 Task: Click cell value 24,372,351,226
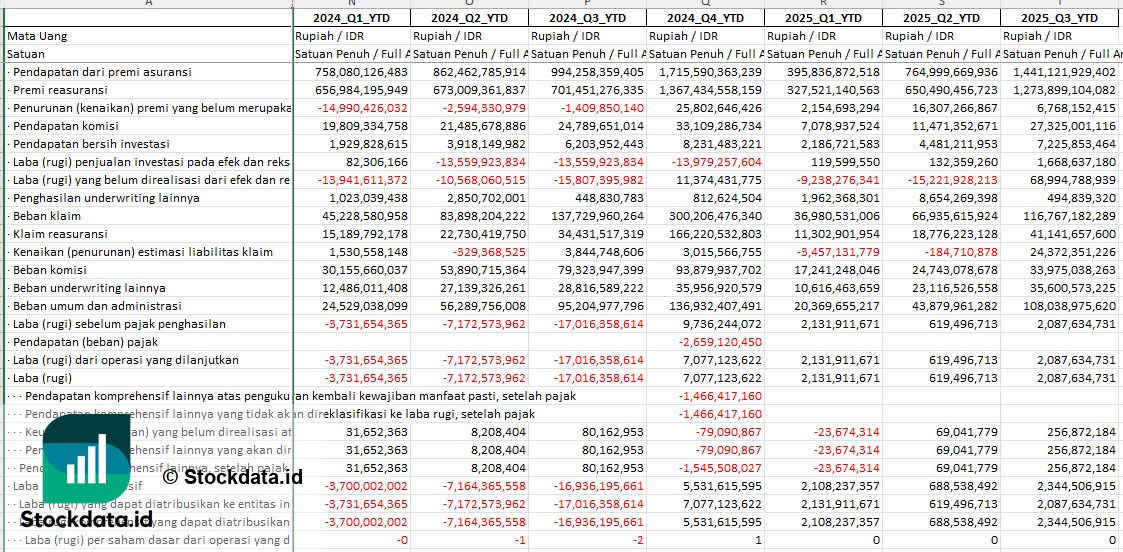[1073, 251]
